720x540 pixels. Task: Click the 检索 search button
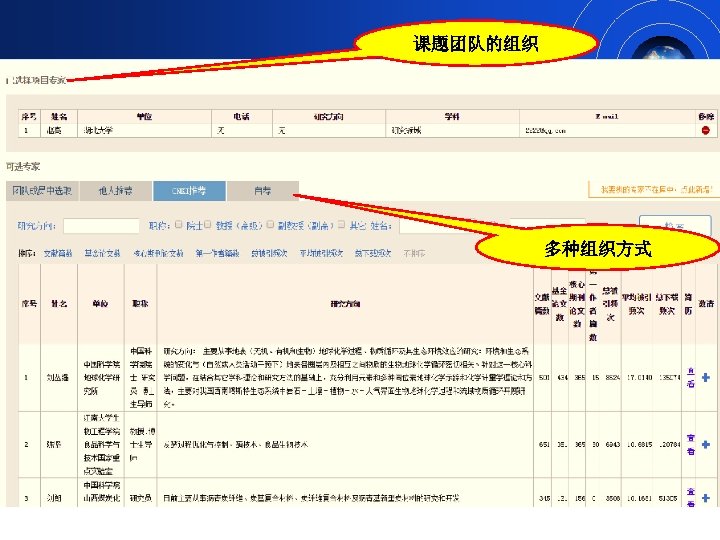[675, 226]
